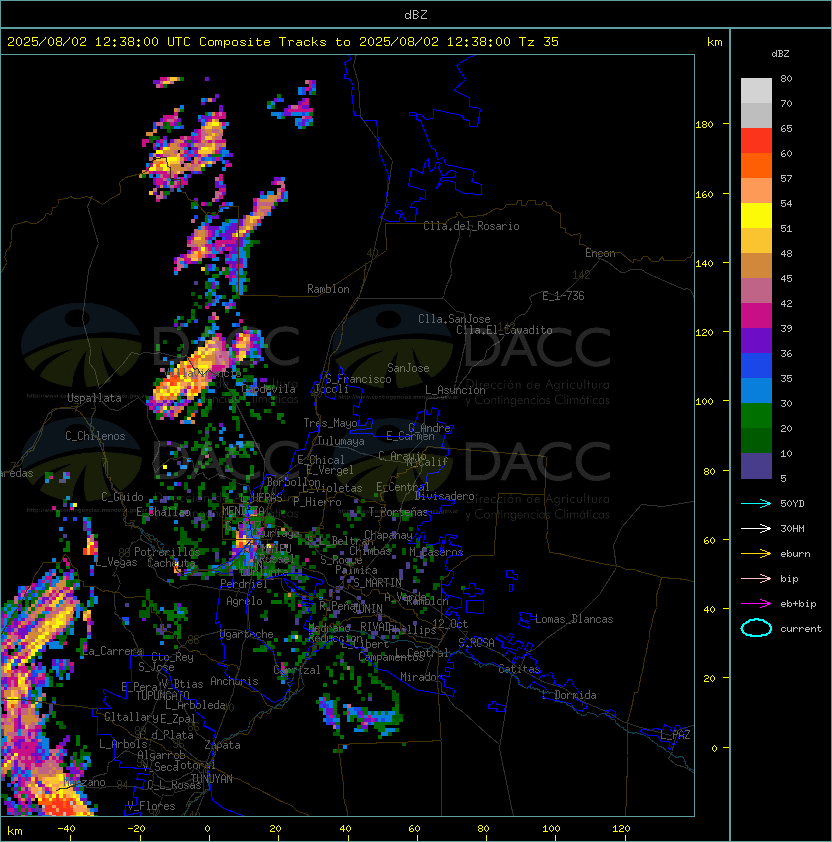Click the 'Encon' map label
This screenshot has height=842, width=832.
tap(600, 253)
